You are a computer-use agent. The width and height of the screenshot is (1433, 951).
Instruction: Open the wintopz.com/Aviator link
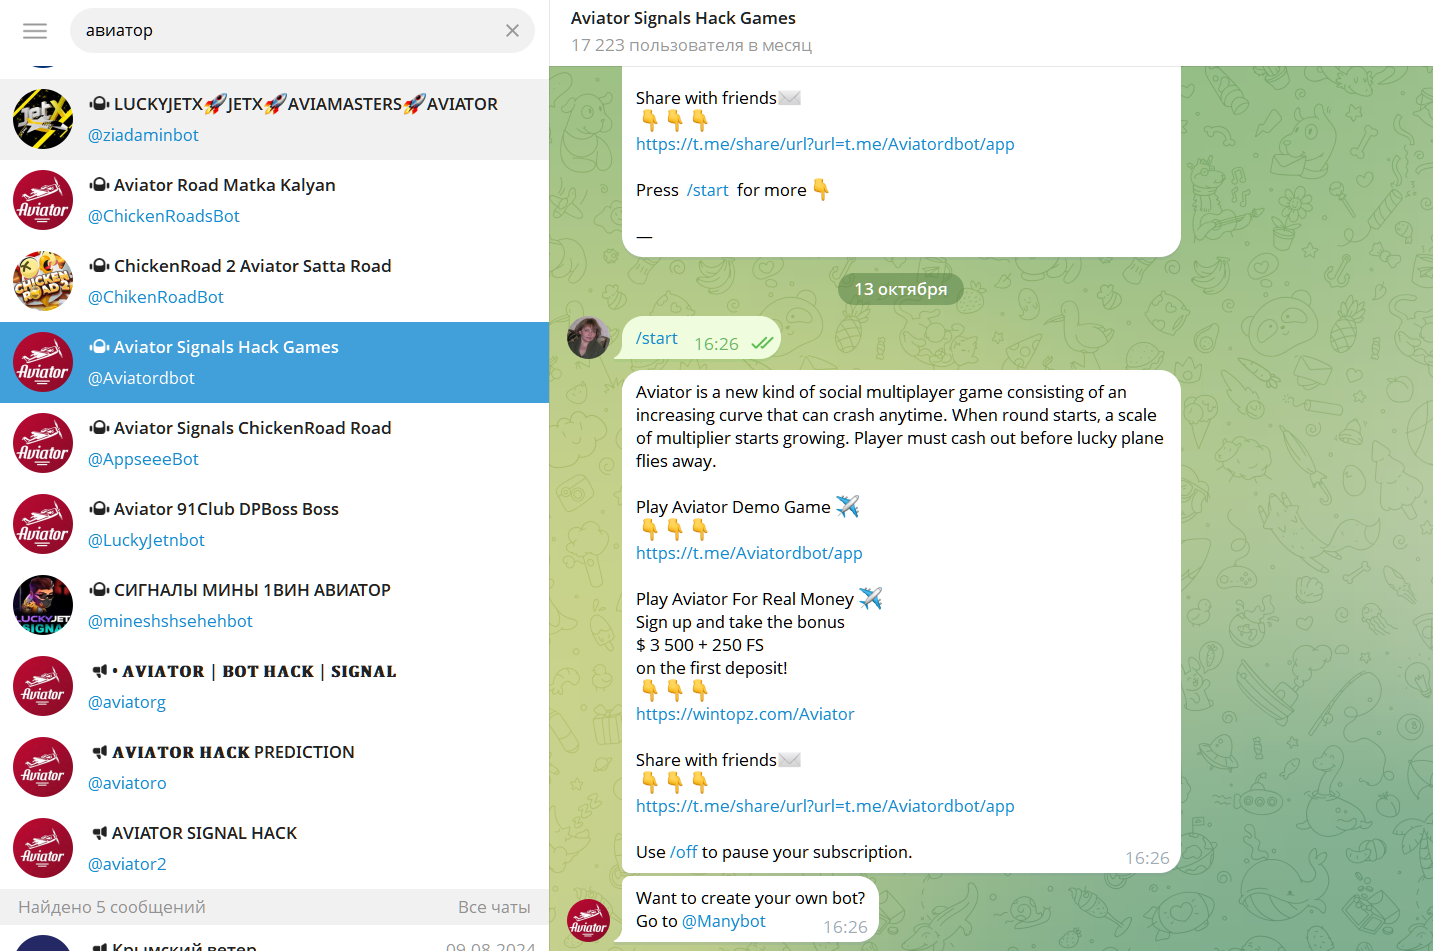[x=745, y=714]
